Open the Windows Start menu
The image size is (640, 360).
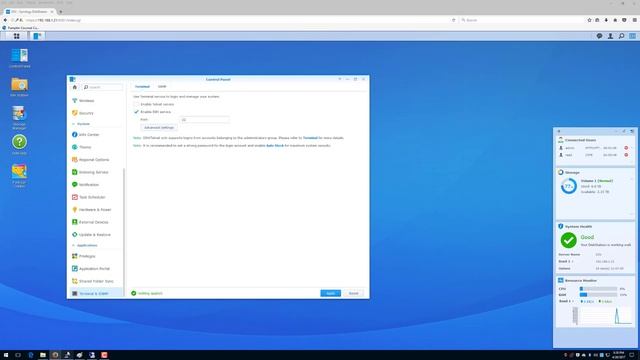click(x=6, y=355)
